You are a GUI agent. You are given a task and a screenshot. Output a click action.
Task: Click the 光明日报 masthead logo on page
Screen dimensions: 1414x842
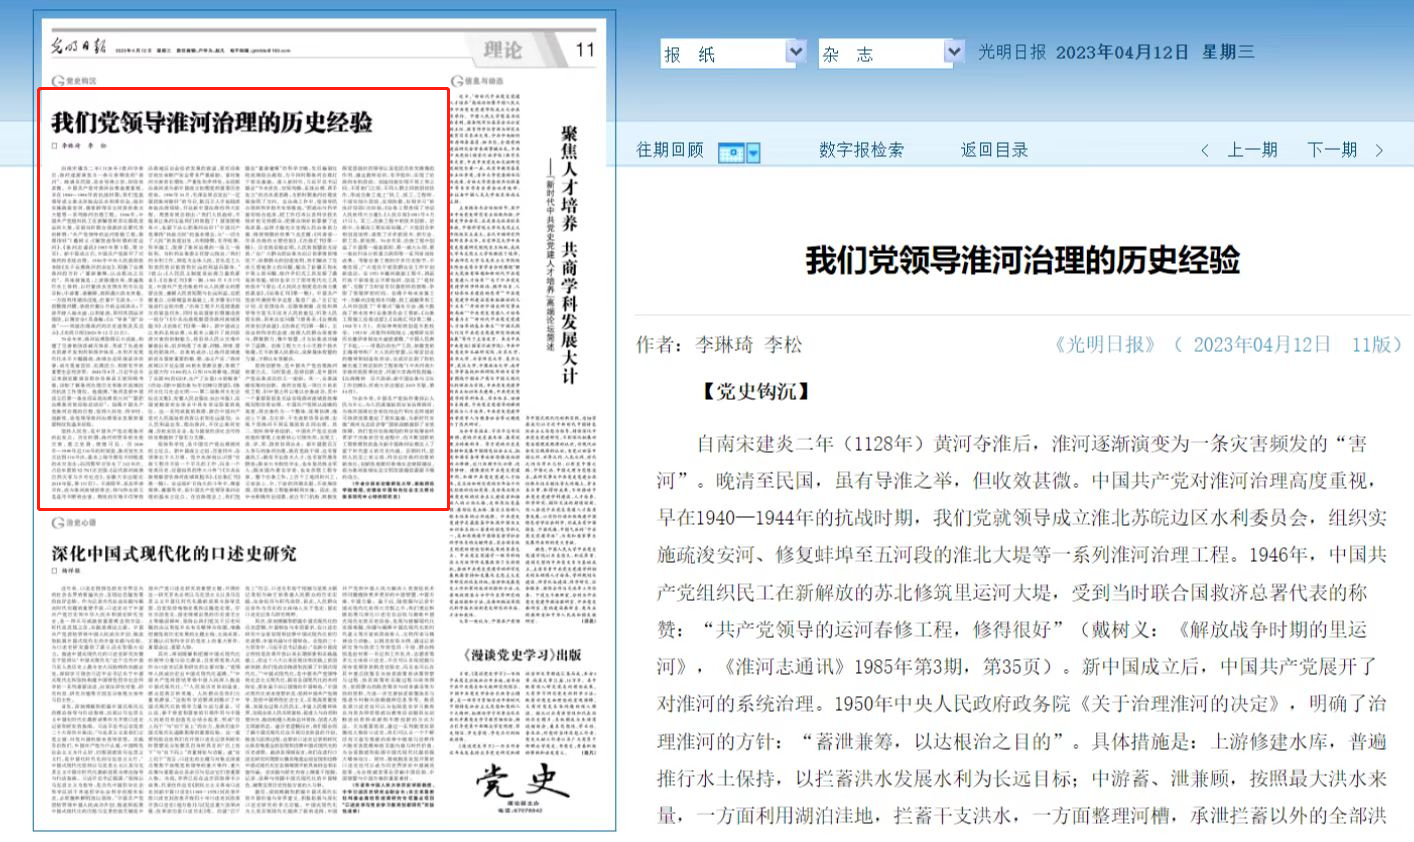coord(79,47)
